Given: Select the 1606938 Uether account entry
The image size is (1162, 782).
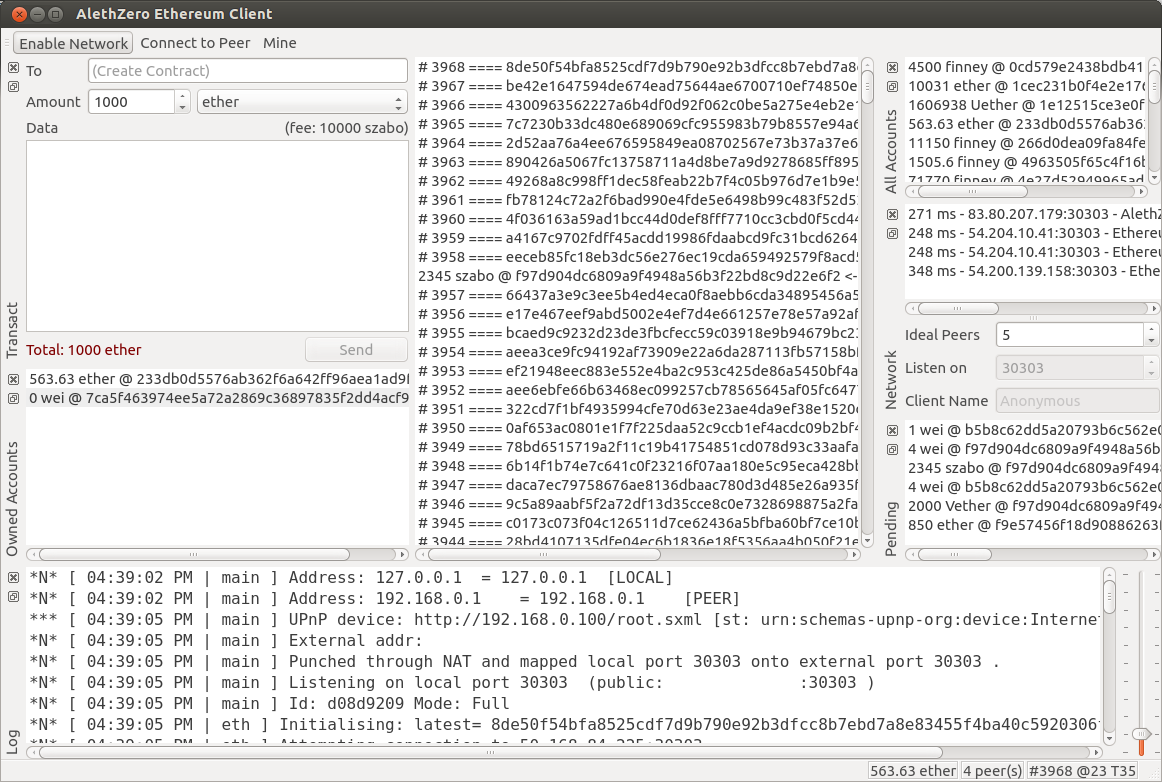Looking at the screenshot, I should point(1026,105).
